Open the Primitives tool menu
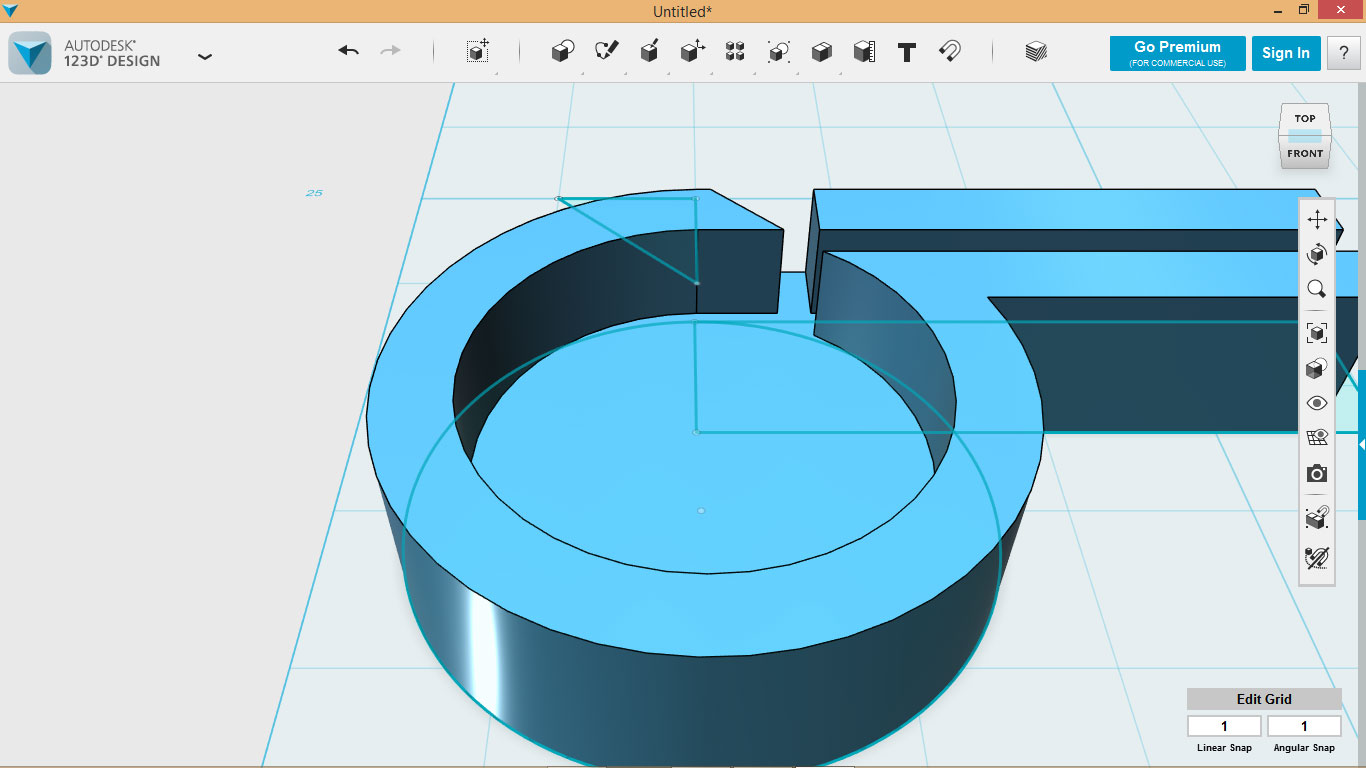Viewport: 1366px width, 768px height. [x=563, y=52]
